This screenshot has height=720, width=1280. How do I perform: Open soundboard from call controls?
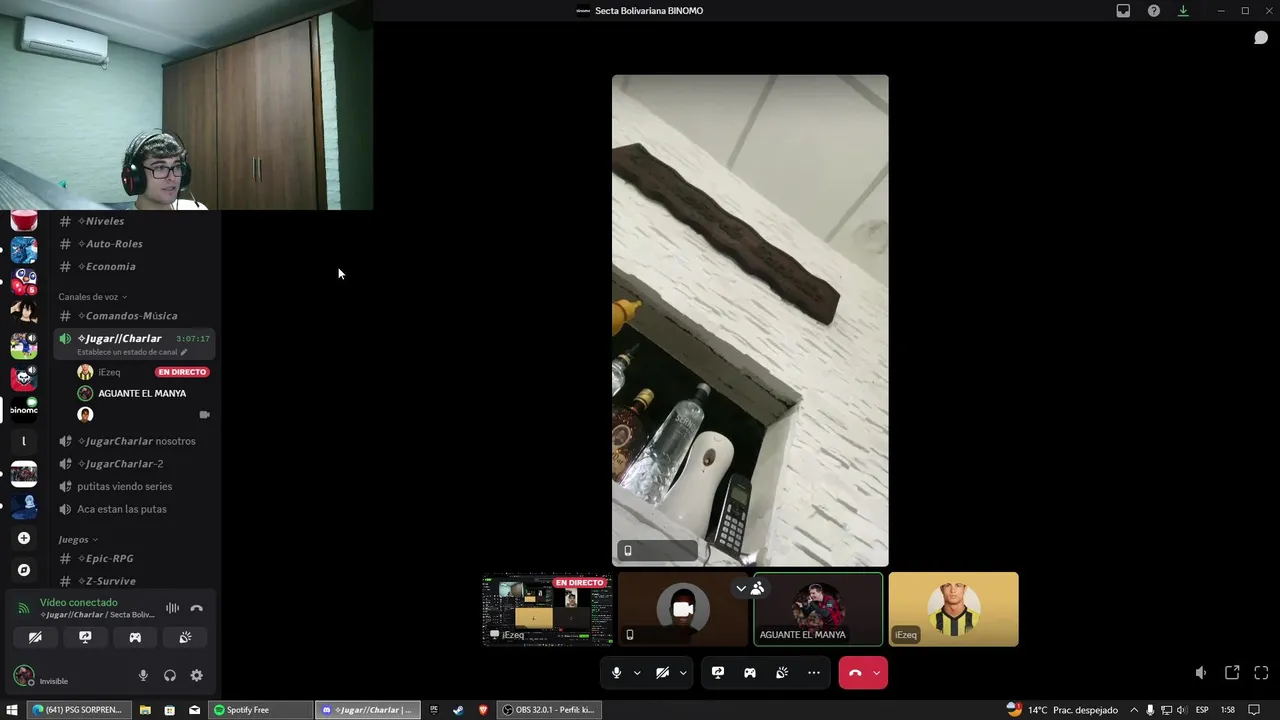(x=782, y=673)
